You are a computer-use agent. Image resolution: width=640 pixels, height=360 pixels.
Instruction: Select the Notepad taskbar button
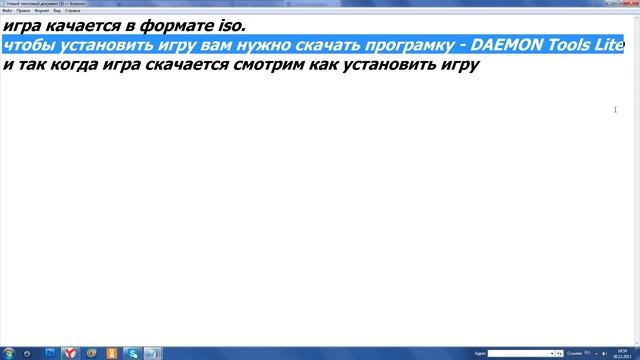point(153,353)
